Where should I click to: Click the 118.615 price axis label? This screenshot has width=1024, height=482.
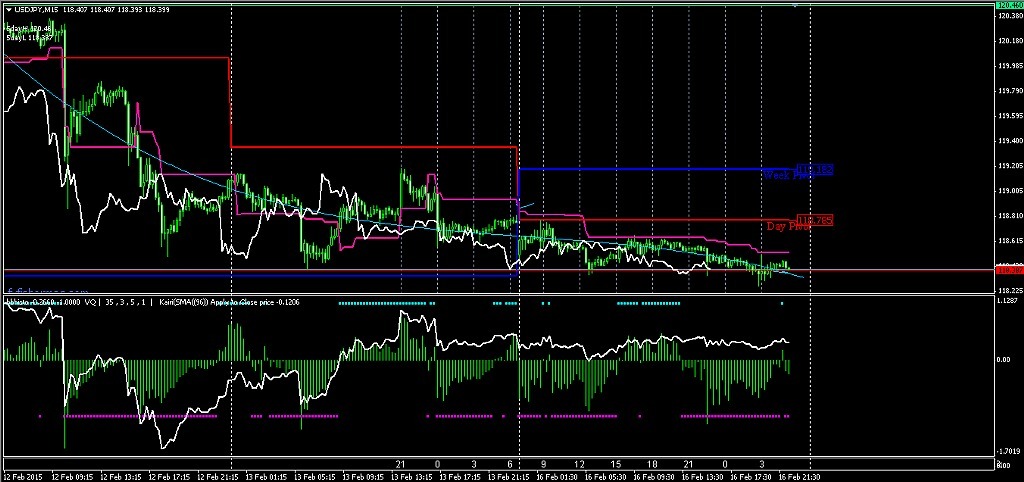click(x=1009, y=241)
